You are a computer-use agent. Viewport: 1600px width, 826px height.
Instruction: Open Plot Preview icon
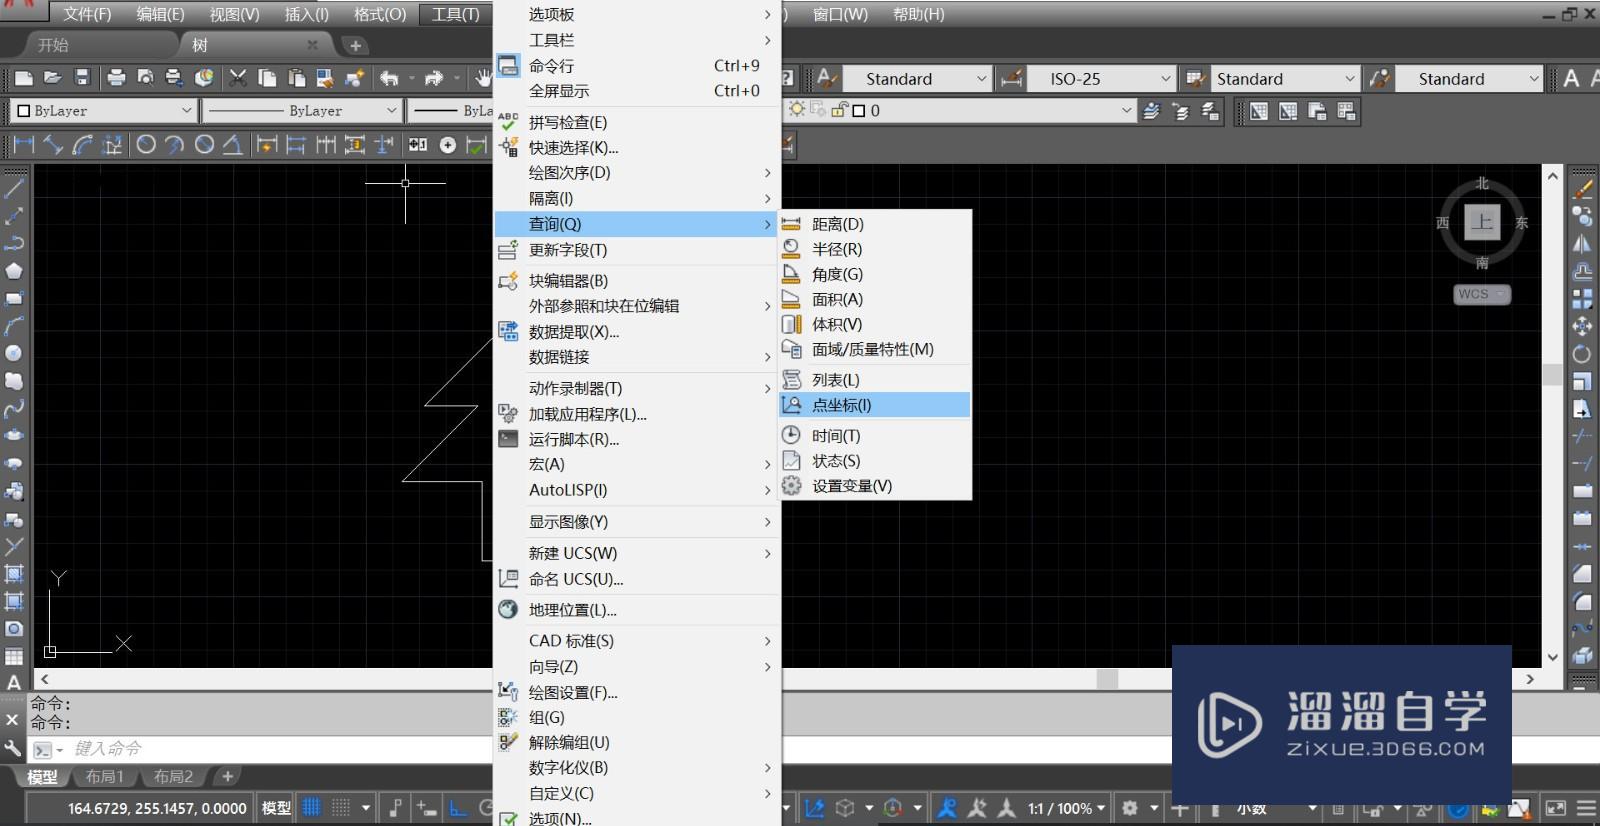pos(145,78)
